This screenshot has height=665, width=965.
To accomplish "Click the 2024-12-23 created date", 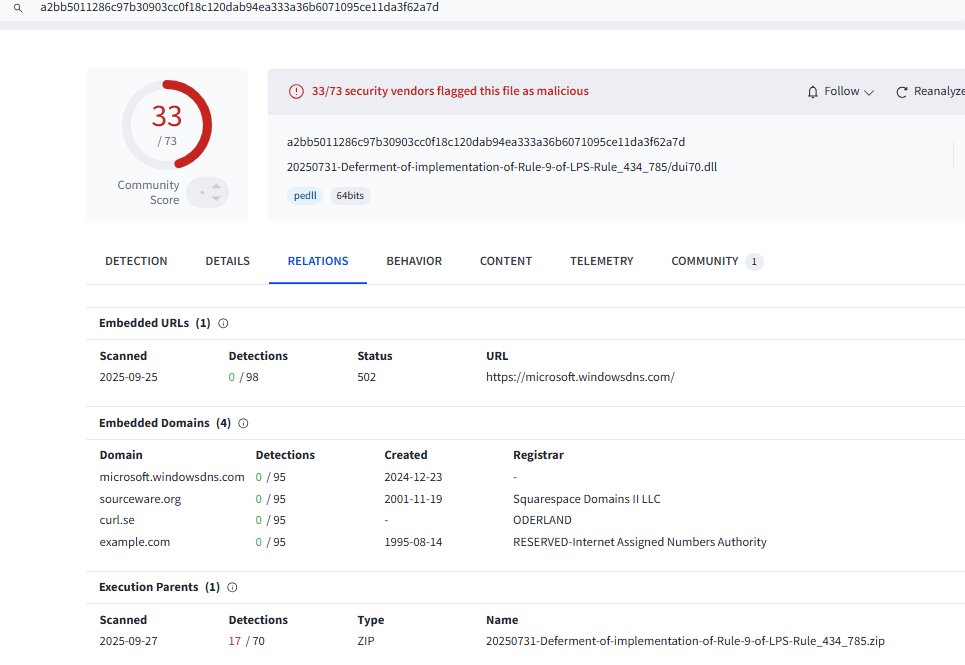I will (x=413, y=477).
